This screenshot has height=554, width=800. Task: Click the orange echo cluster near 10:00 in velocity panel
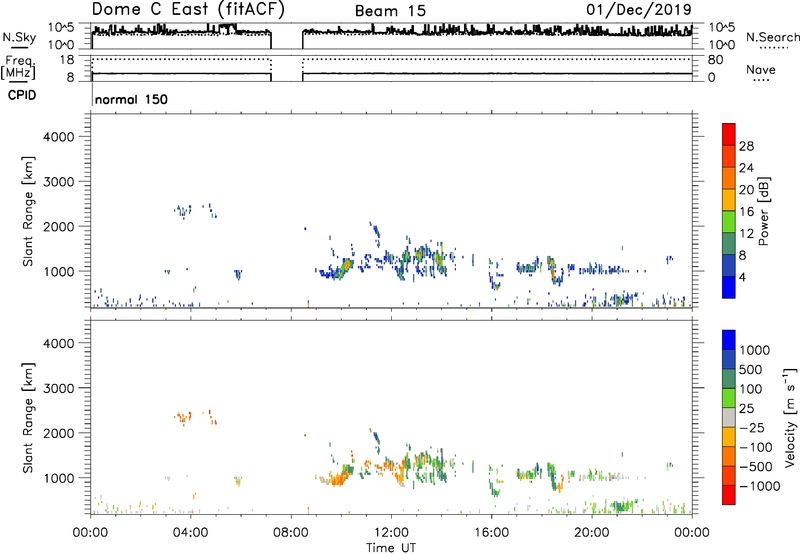[337, 478]
